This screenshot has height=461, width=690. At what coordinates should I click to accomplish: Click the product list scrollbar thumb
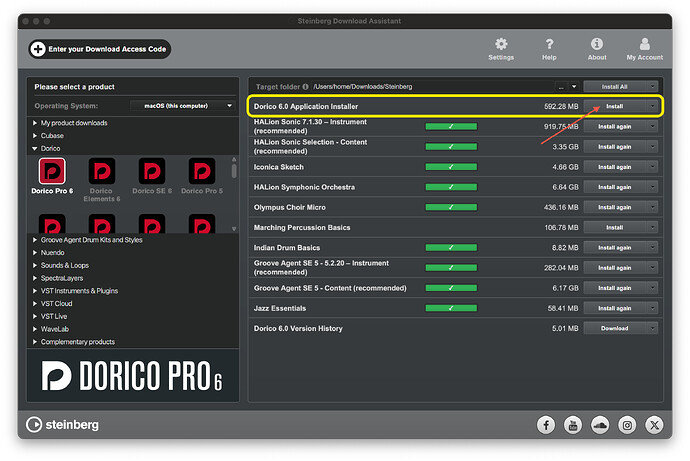tap(234, 171)
